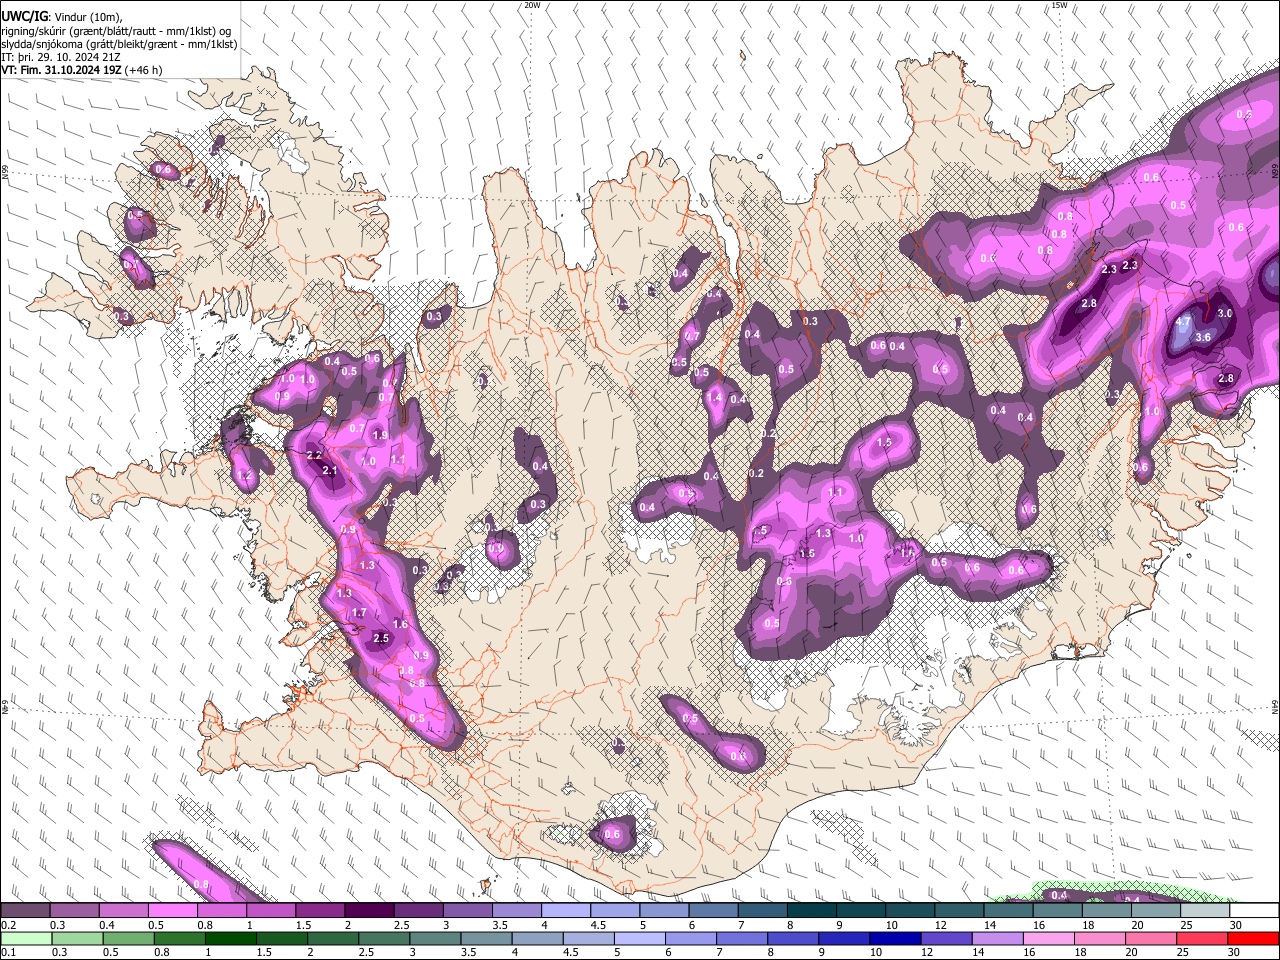
Task: Select the rigning/skúrir legend description line
Action: pyautogui.click(x=116, y=31)
